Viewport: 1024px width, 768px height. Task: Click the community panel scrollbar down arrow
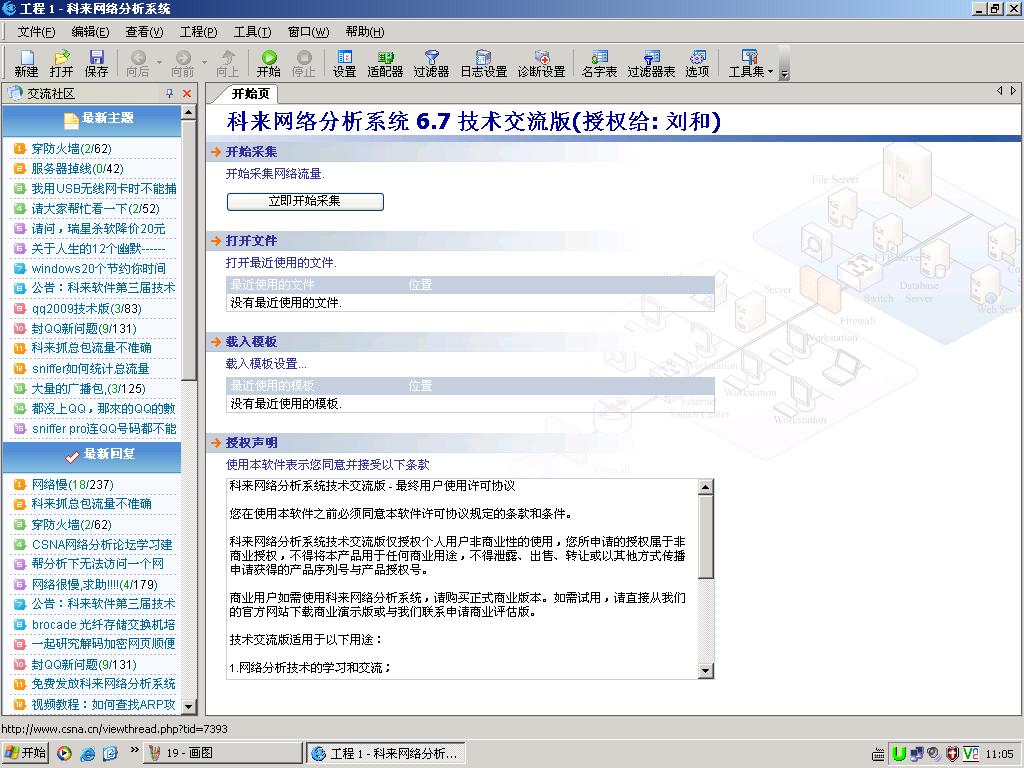click(x=189, y=706)
